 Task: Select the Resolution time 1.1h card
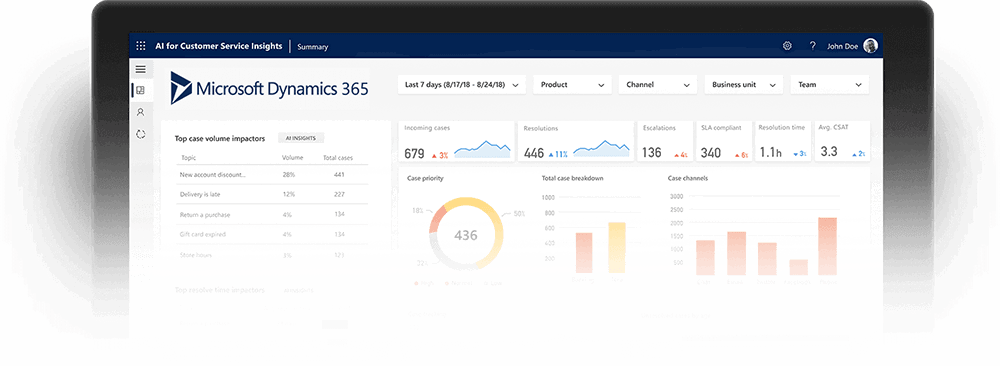[783, 141]
